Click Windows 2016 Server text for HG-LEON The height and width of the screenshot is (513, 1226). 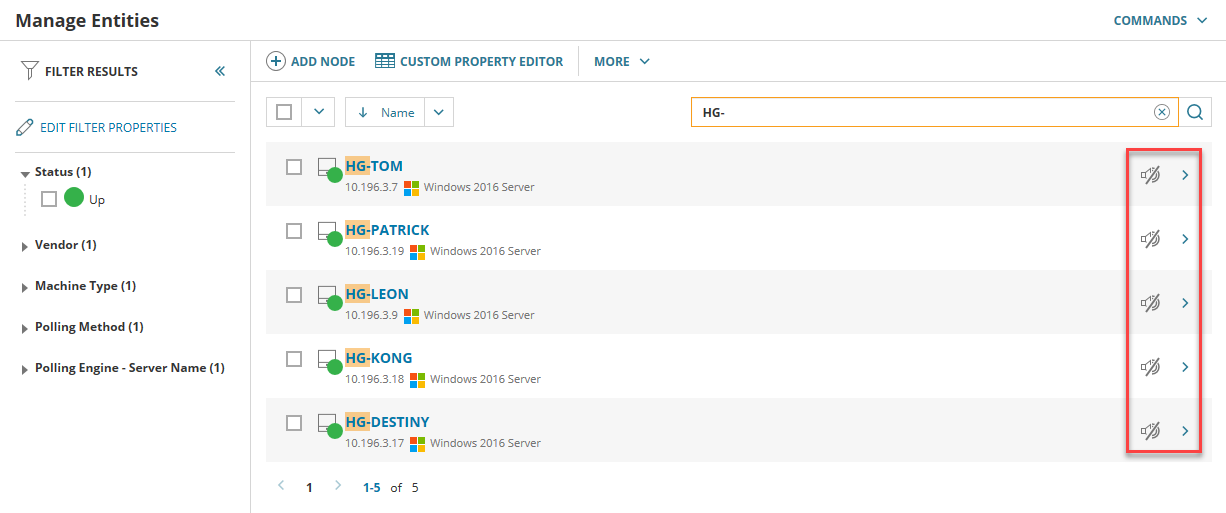(479, 315)
